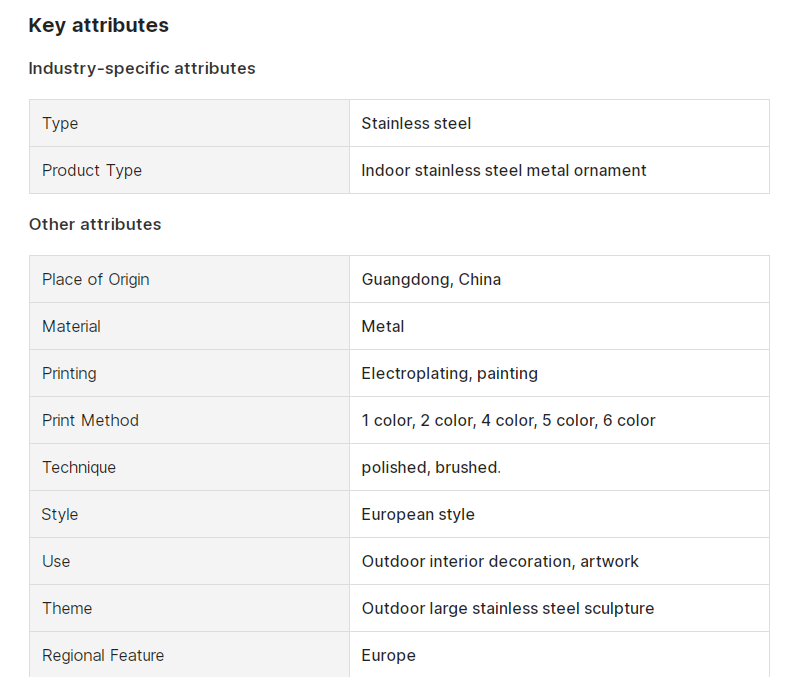This screenshot has width=800, height=677.
Task: Click the Print Method label
Action: [x=90, y=420]
